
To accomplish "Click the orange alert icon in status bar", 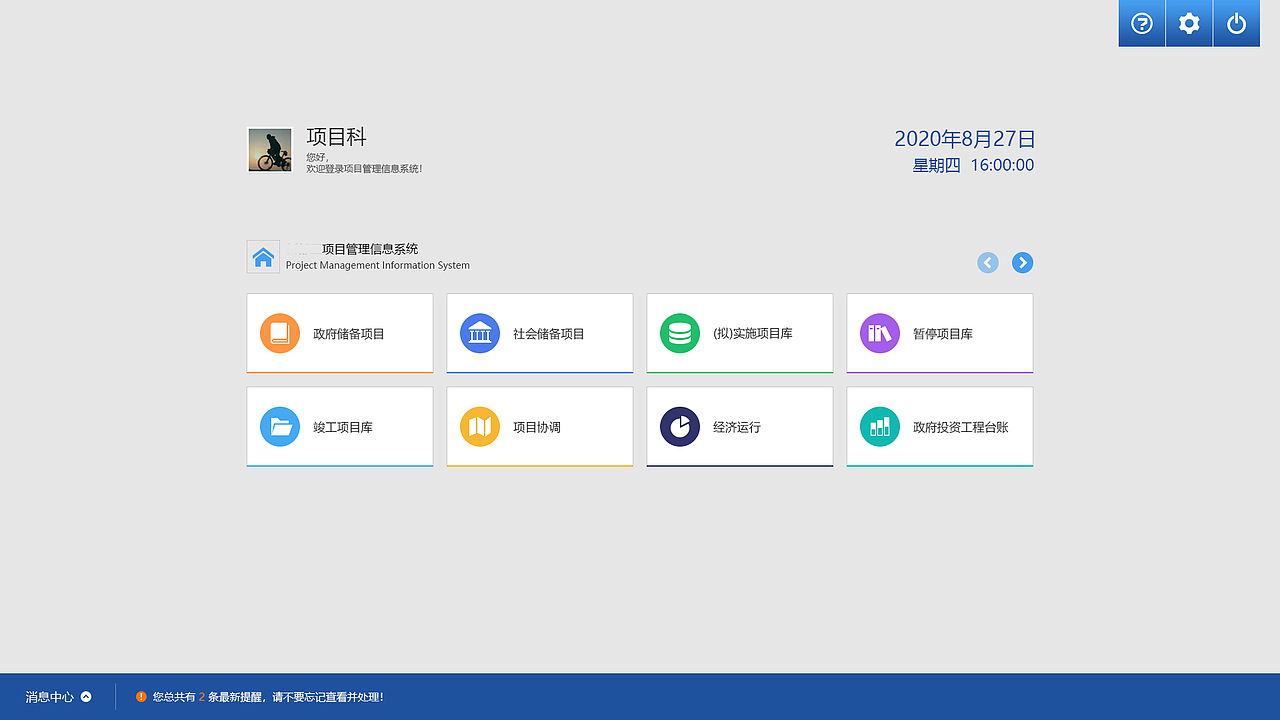I will tap(141, 697).
